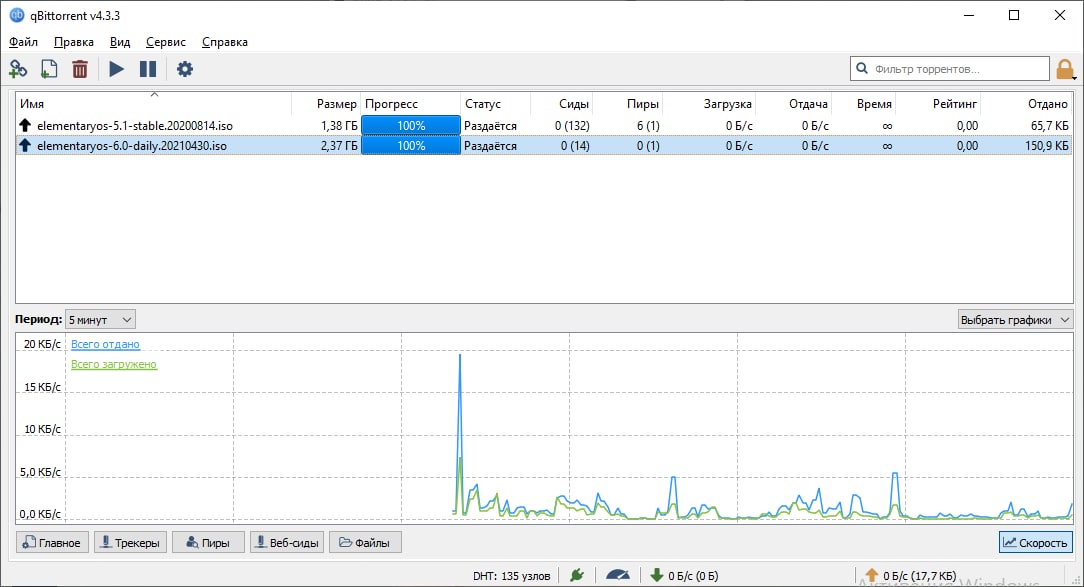Sort by the Сиды column header
This screenshot has height=587, width=1084.
click(562, 104)
